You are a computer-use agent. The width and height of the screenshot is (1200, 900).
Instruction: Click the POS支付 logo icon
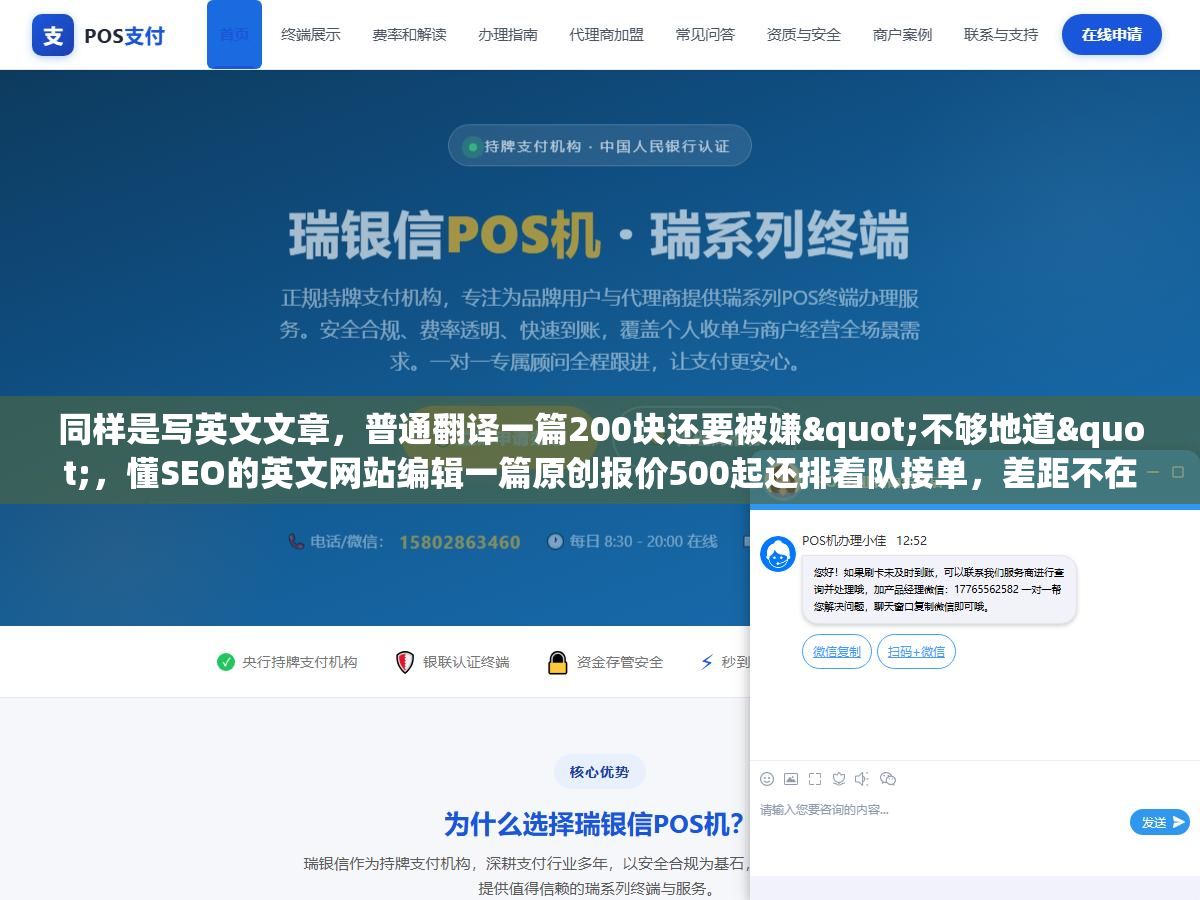pos(53,35)
